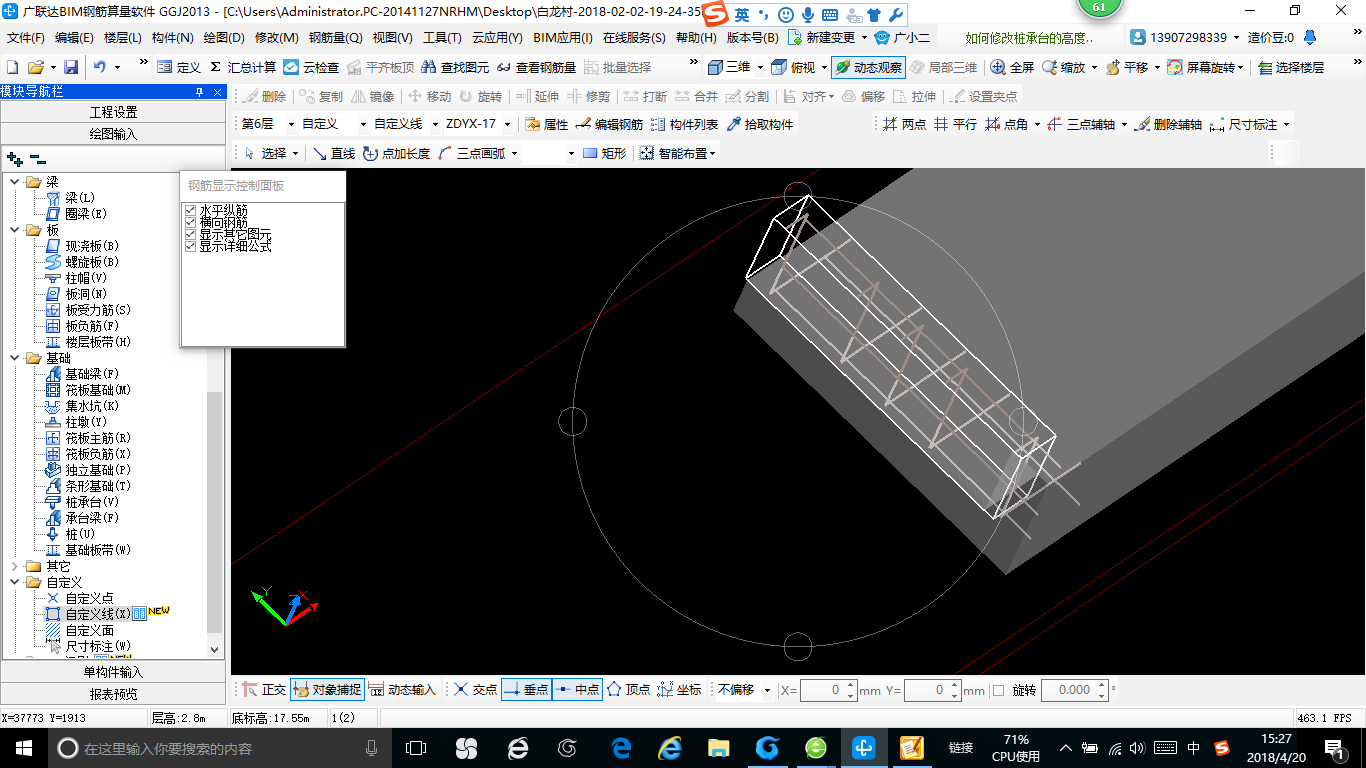The image size is (1366, 768).
Task: Open 三维 view dropdown arrow
Action: pos(760,67)
